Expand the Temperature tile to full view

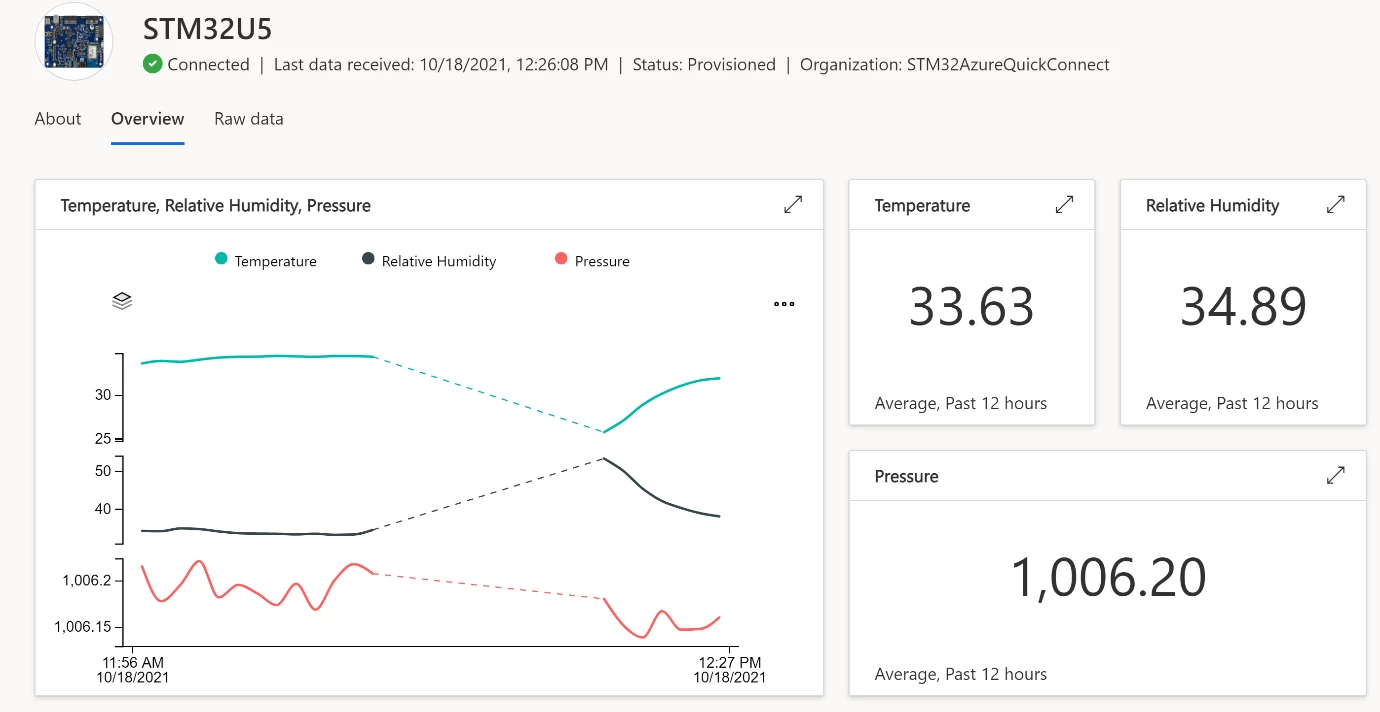tap(1064, 205)
